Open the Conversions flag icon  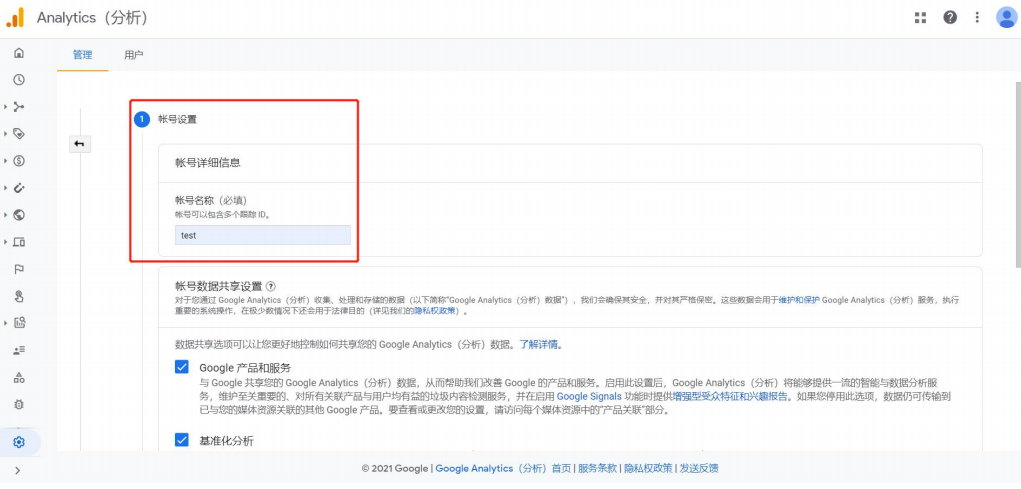(19, 269)
